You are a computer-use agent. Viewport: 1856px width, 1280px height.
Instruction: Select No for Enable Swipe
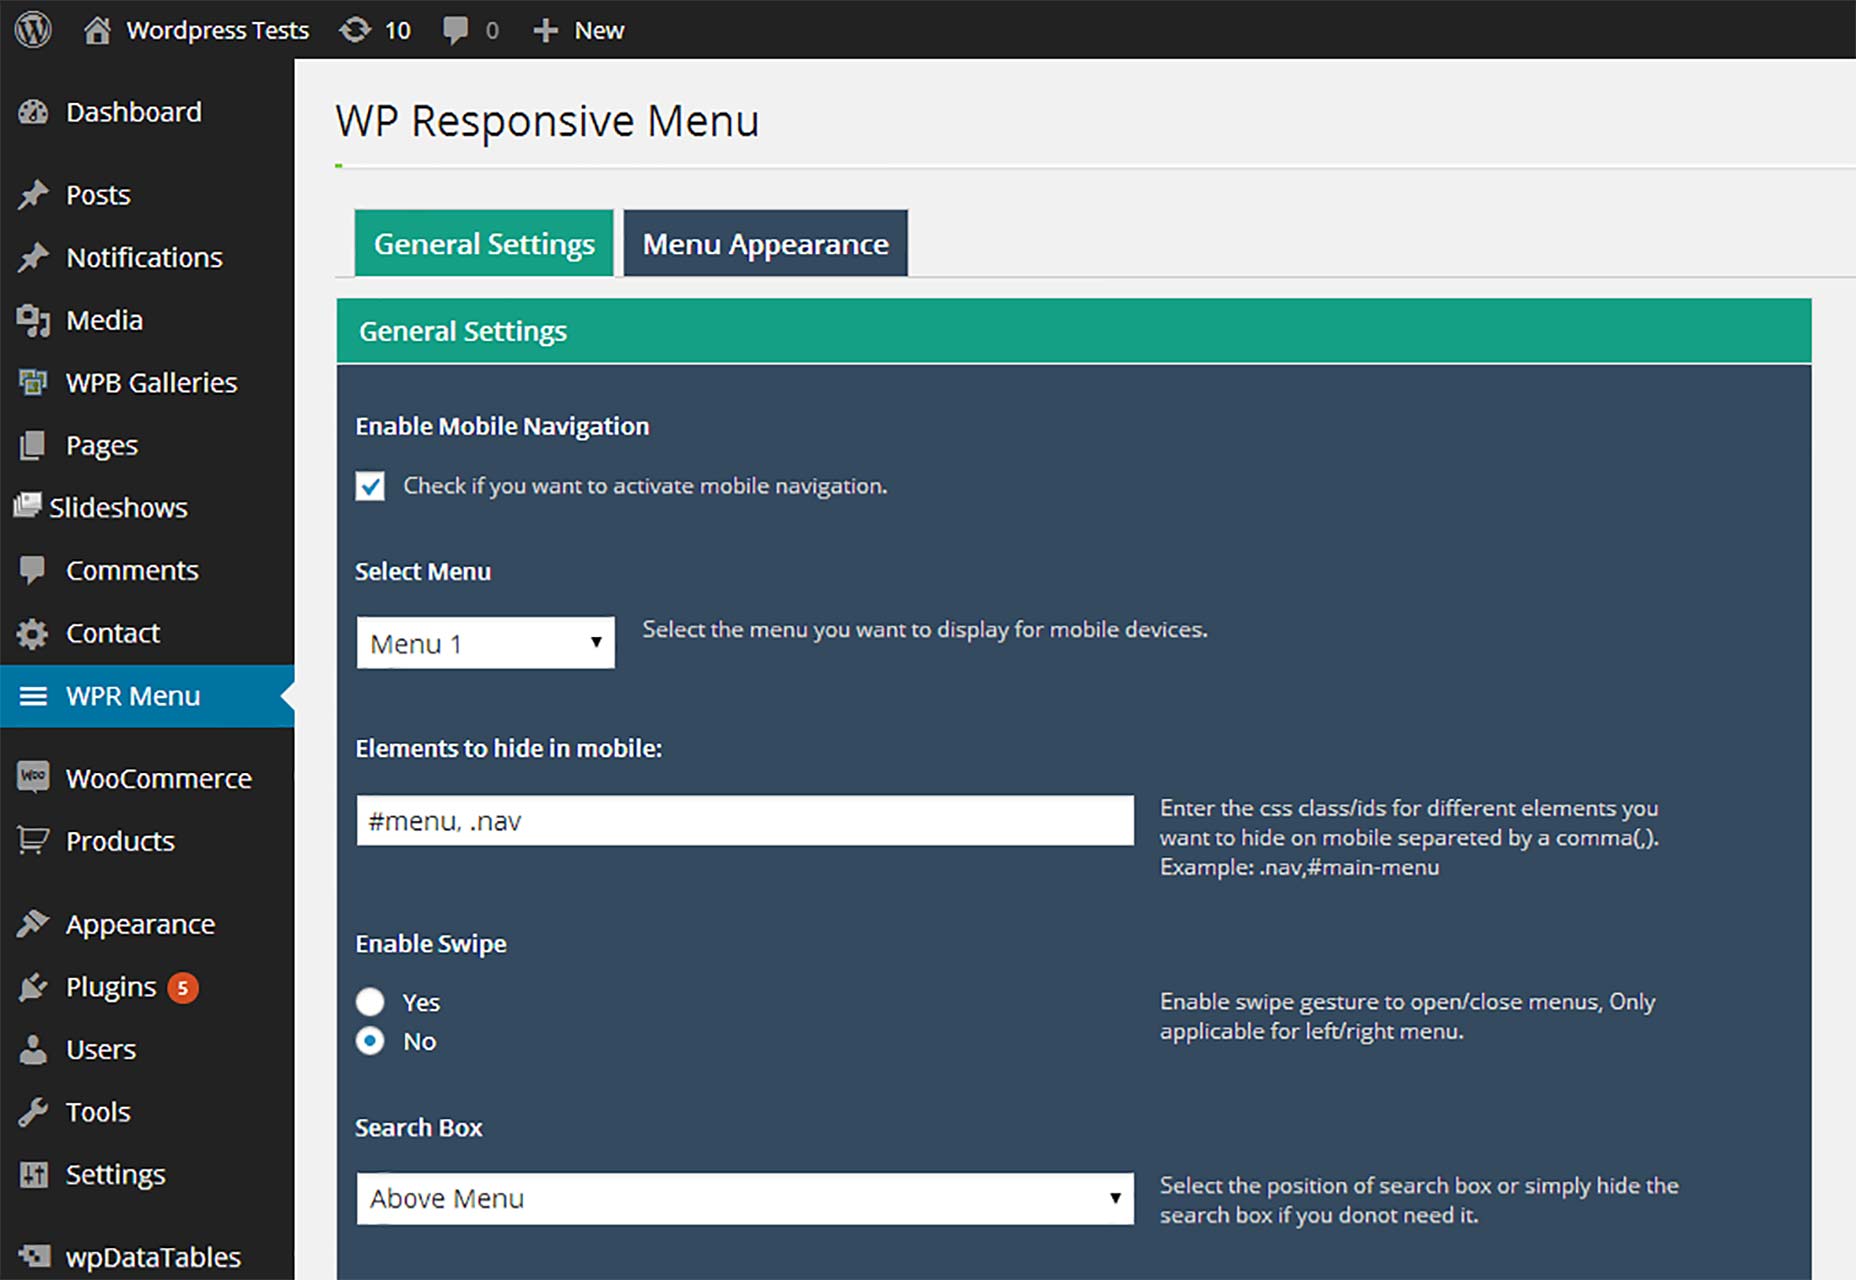point(370,1041)
